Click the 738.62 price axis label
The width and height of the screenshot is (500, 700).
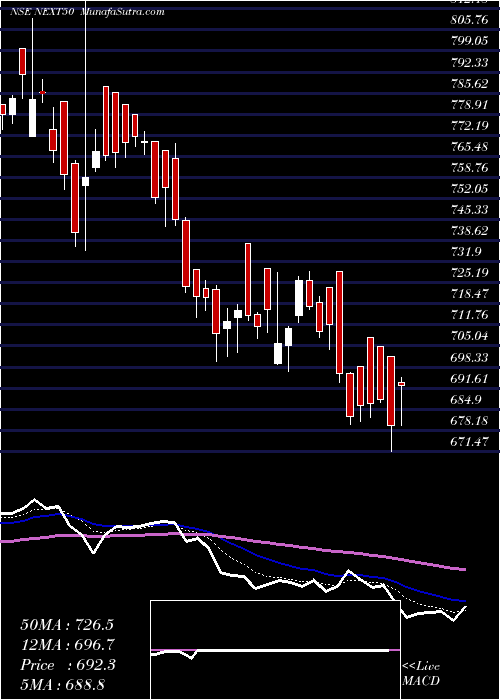tap(468, 231)
